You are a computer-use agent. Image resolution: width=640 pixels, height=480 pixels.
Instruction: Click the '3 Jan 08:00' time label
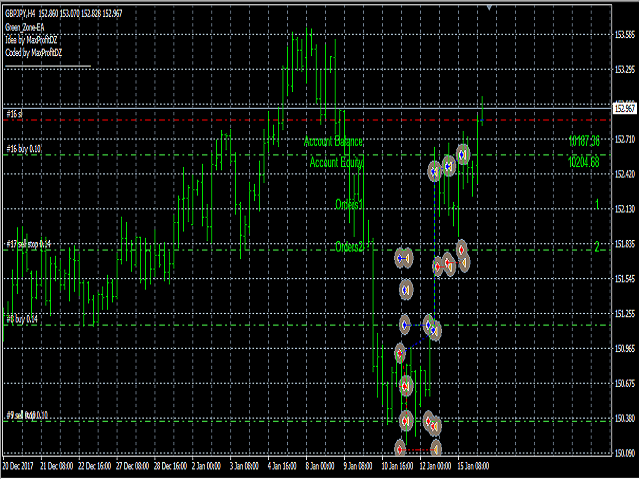pyautogui.click(x=244, y=466)
